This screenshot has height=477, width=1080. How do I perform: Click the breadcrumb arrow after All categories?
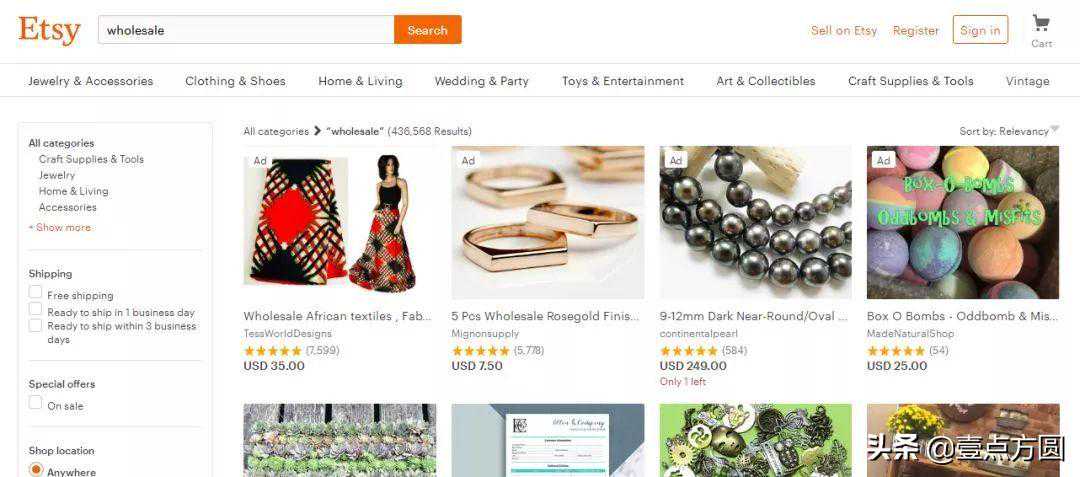coord(318,131)
